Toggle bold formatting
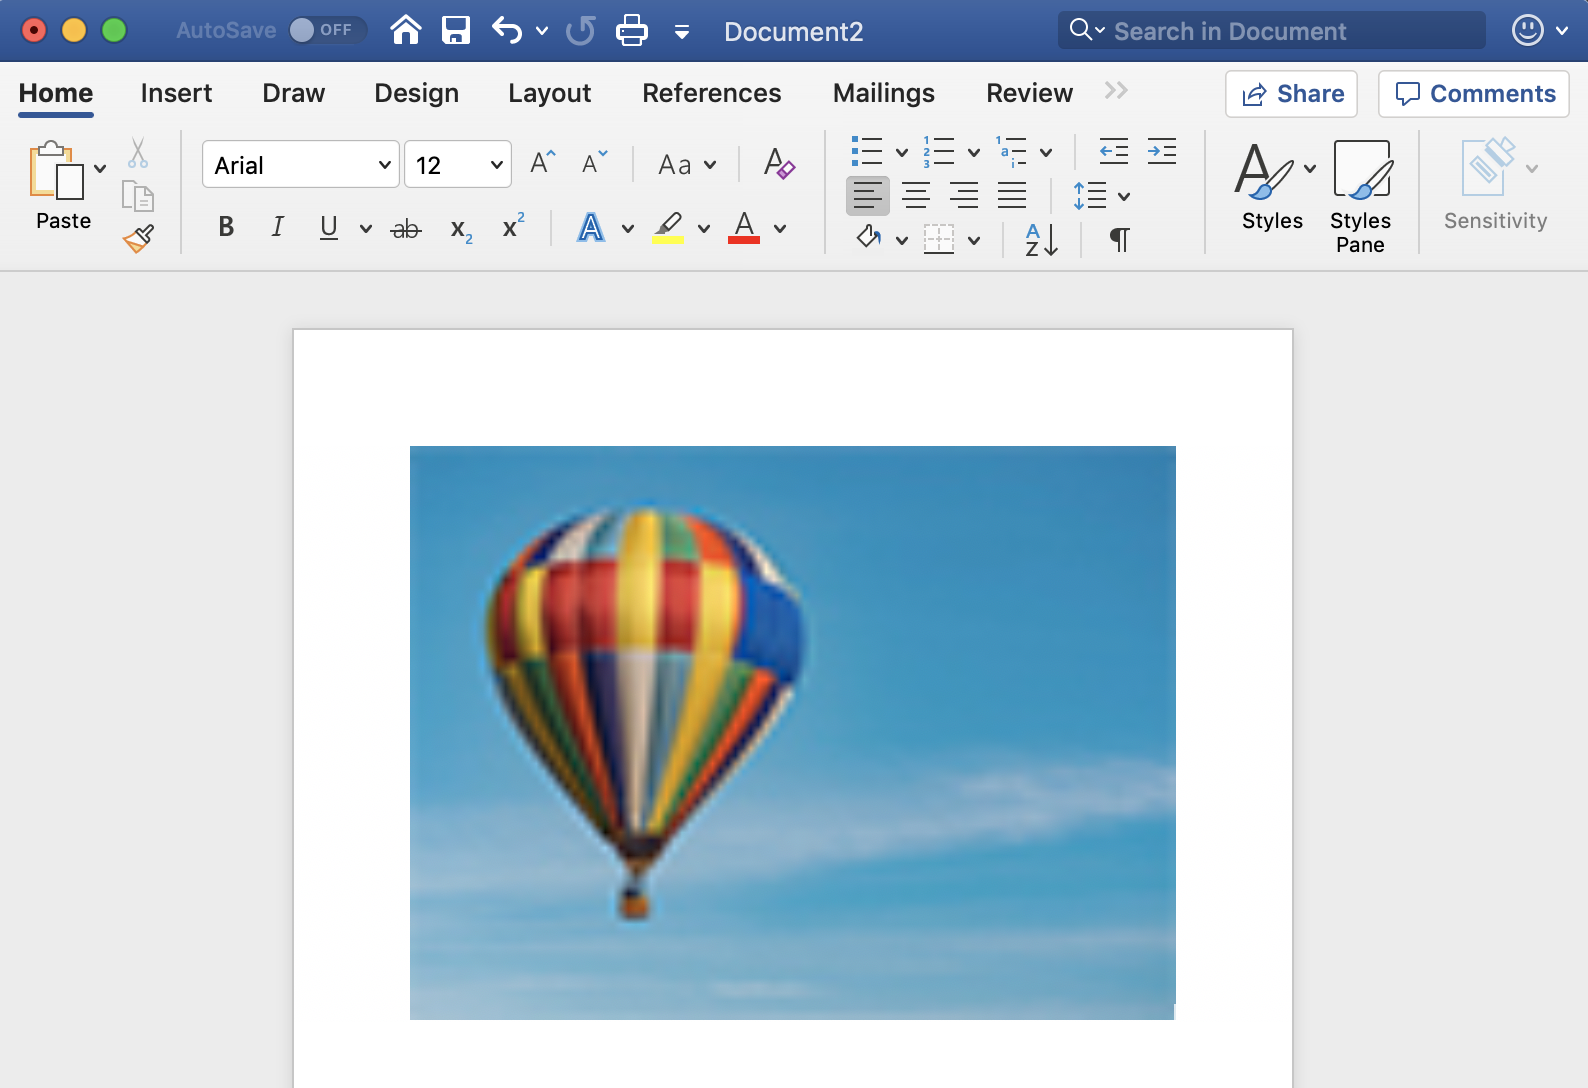The width and height of the screenshot is (1588, 1088). [227, 227]
